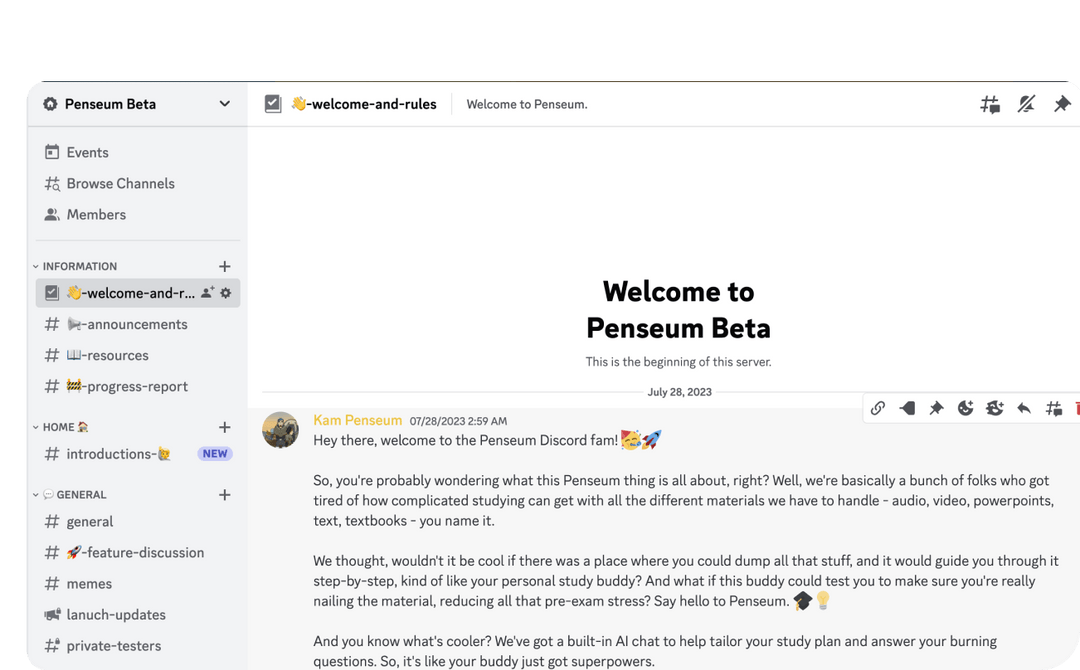
Task: Open the memes channel
Action: point(90,583)
